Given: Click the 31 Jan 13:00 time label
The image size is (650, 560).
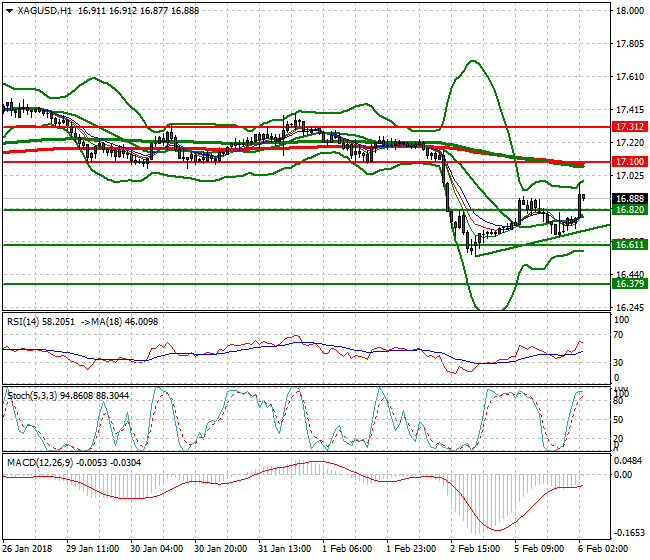Looking at the screenshot, I should (x=287, y=549).
